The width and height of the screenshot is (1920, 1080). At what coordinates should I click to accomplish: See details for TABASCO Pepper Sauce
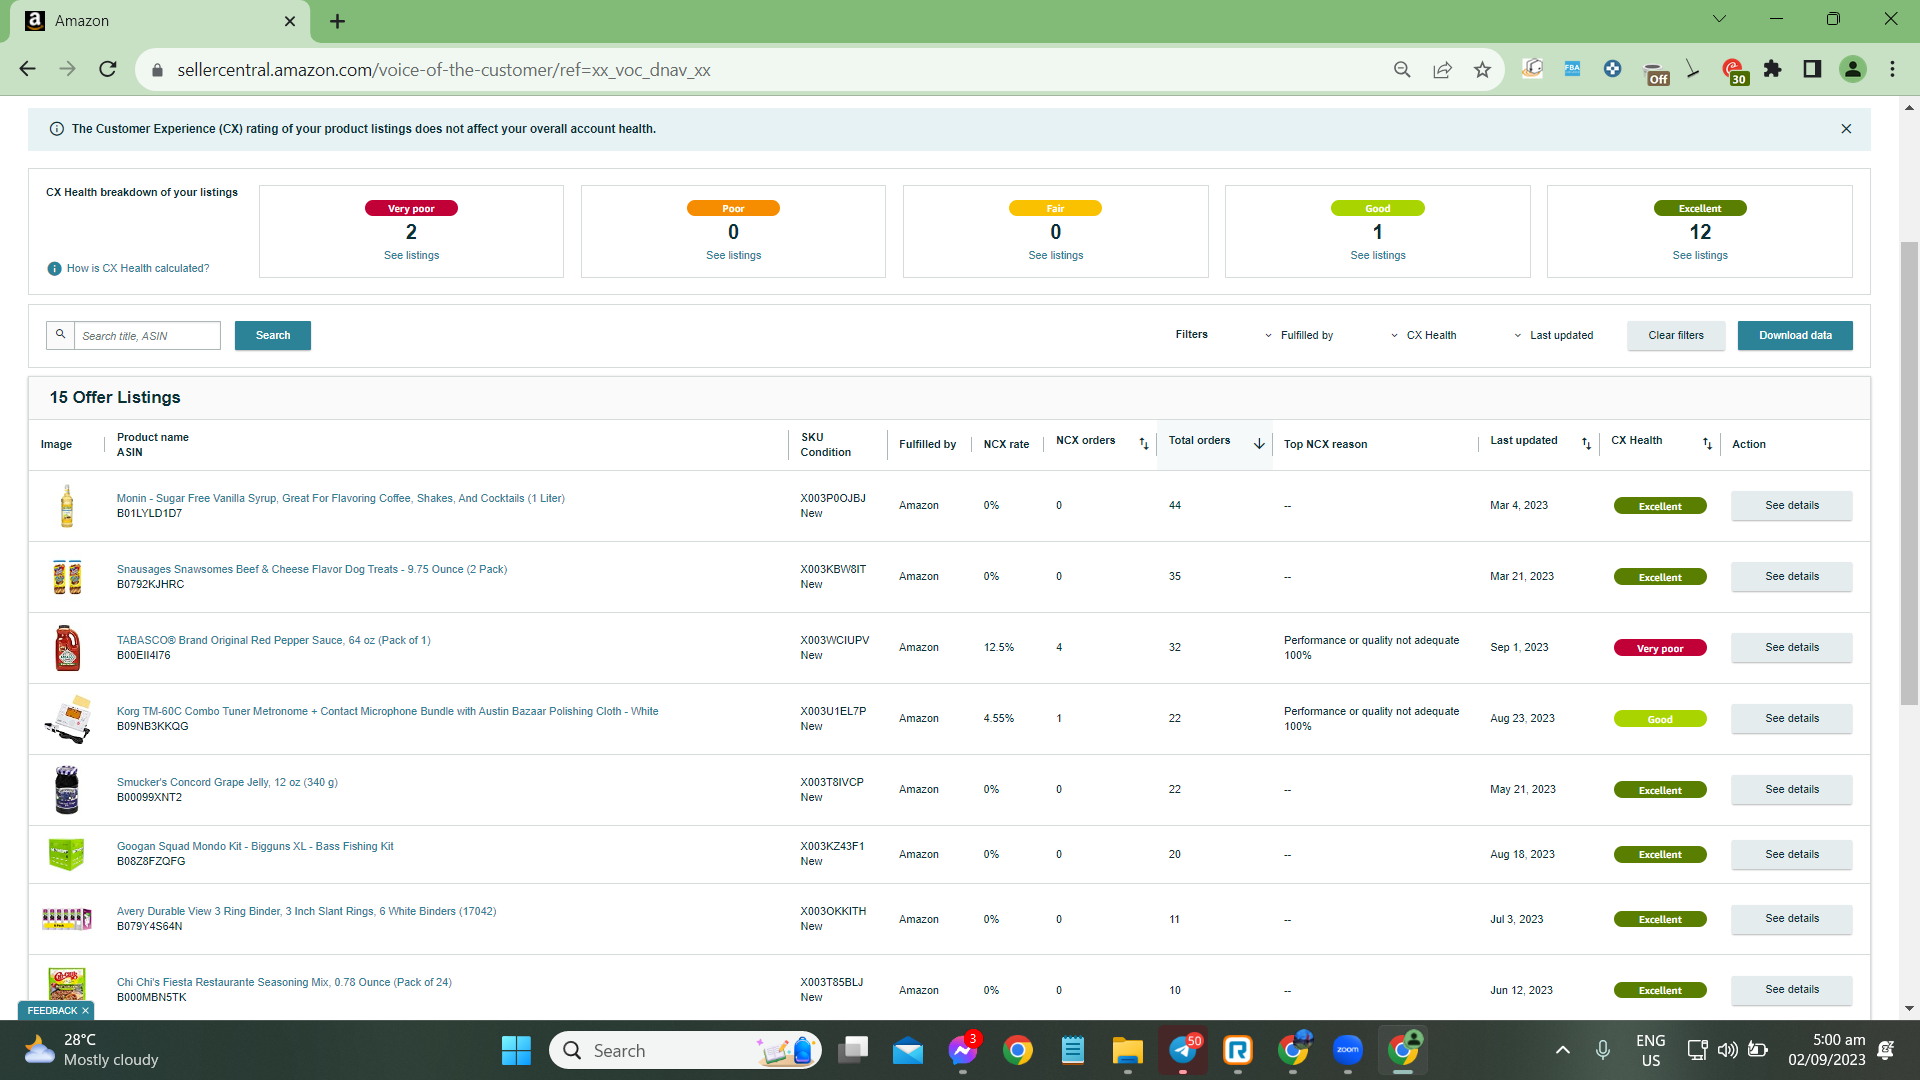(1791, 647)
